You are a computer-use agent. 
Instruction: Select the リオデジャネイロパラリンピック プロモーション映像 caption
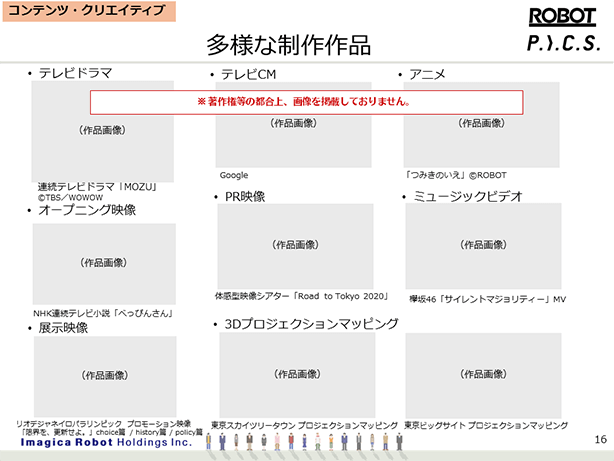point(103,424)
